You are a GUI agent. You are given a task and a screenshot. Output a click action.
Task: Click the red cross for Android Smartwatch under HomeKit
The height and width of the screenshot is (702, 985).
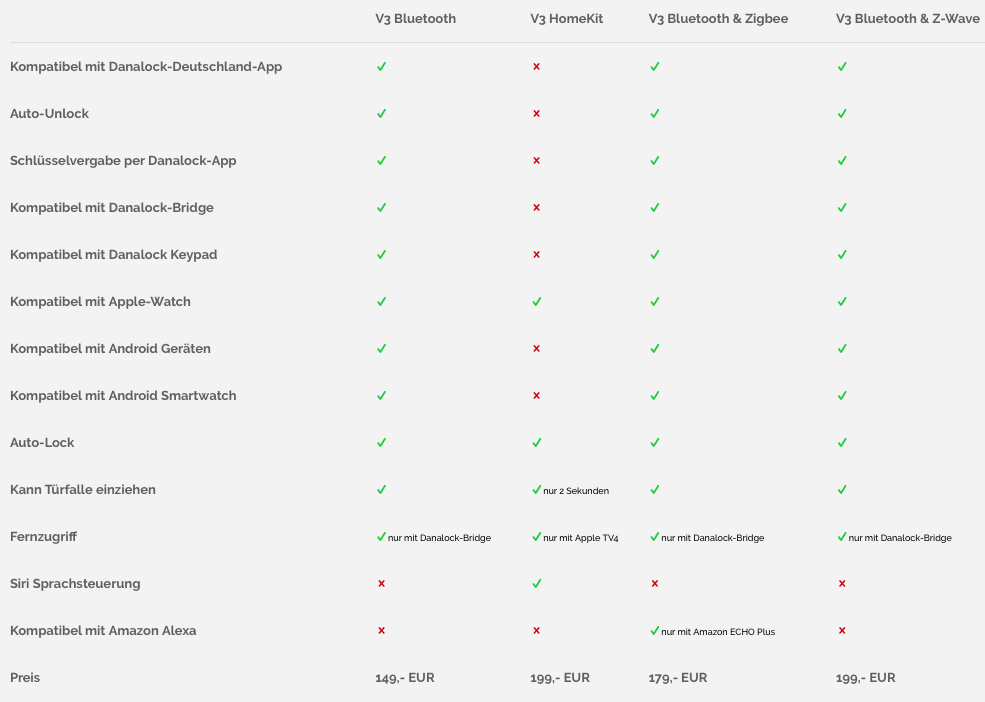click(536, 396)
